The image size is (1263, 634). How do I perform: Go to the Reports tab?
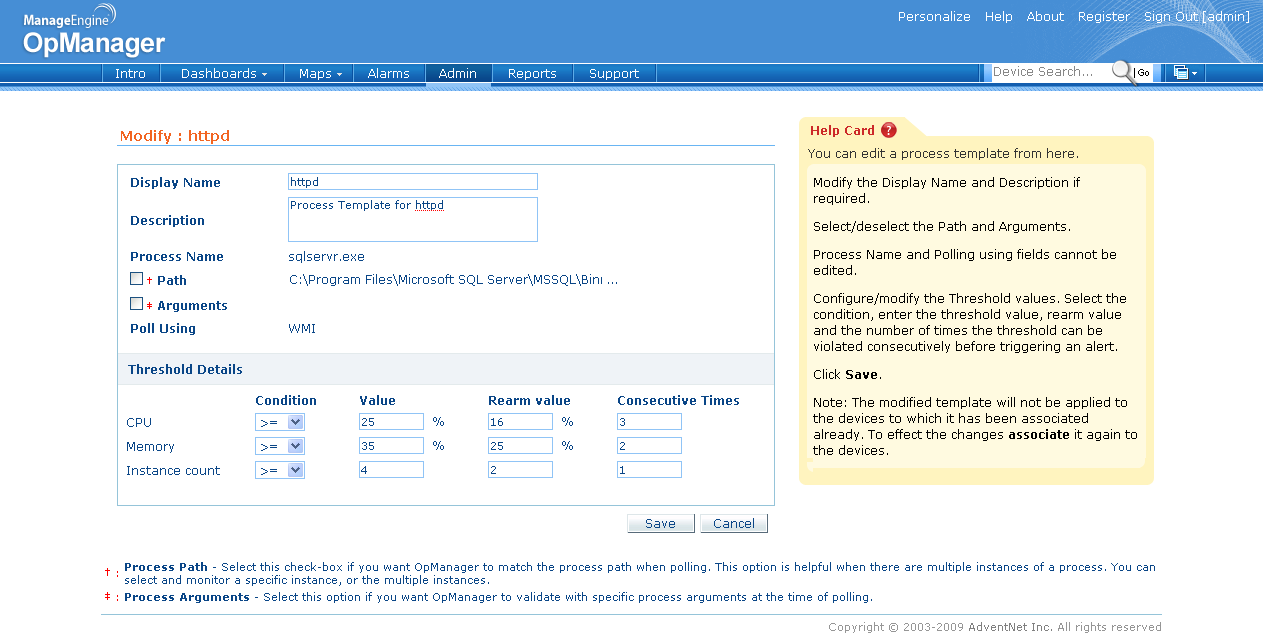click(532, 74)
